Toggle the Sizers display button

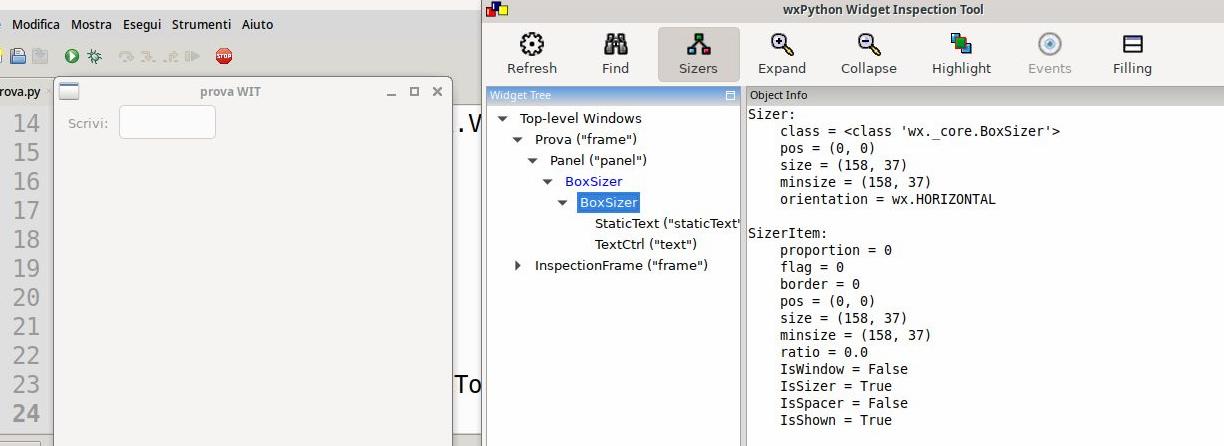[x=698, y=54]
